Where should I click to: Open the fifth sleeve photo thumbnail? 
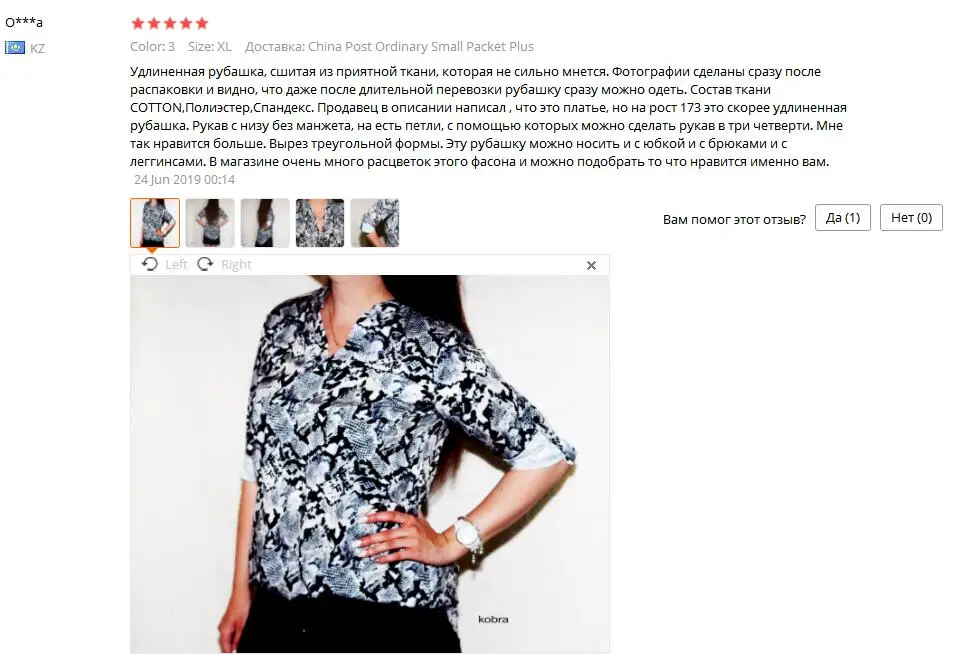tap(375, 223)
